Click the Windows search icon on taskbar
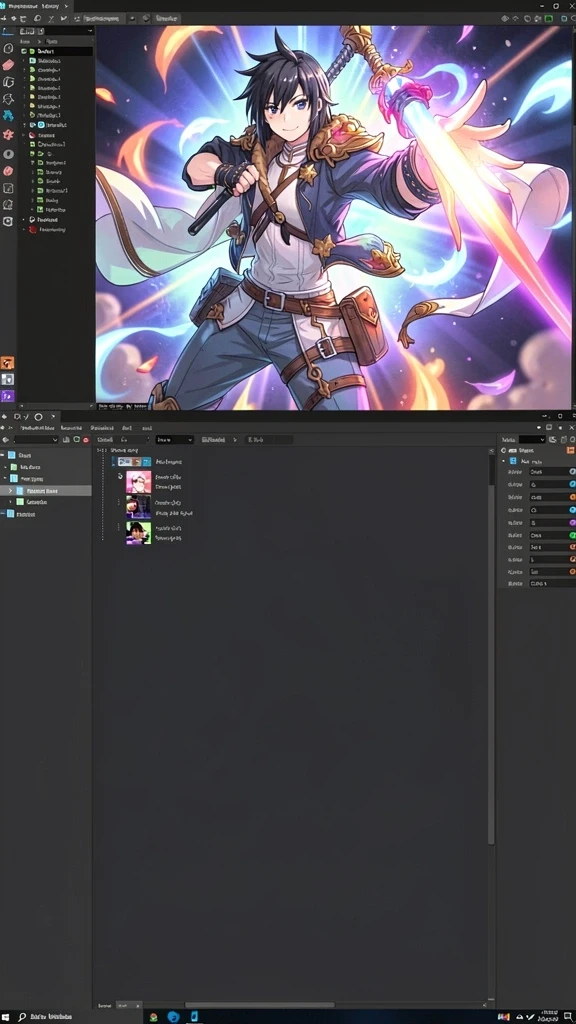 point(22,1017)
